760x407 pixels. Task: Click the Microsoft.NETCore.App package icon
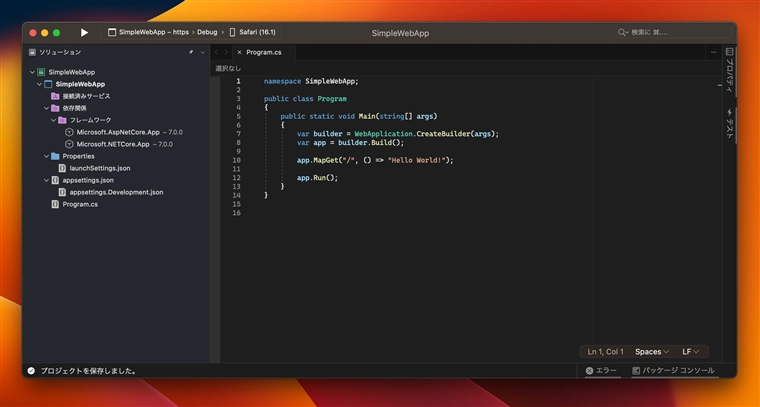[69, 144]
